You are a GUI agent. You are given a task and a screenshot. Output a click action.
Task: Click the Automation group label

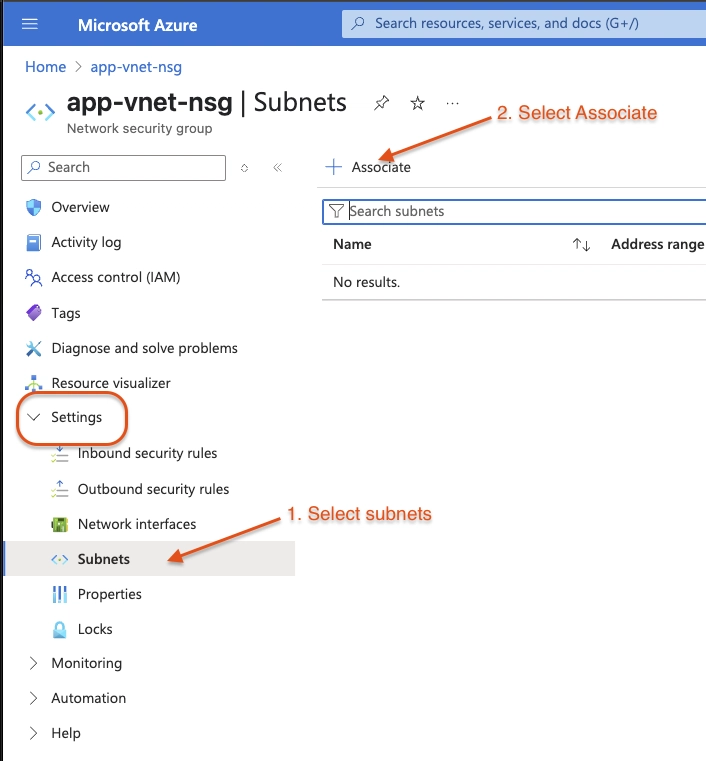coord(89,698)
